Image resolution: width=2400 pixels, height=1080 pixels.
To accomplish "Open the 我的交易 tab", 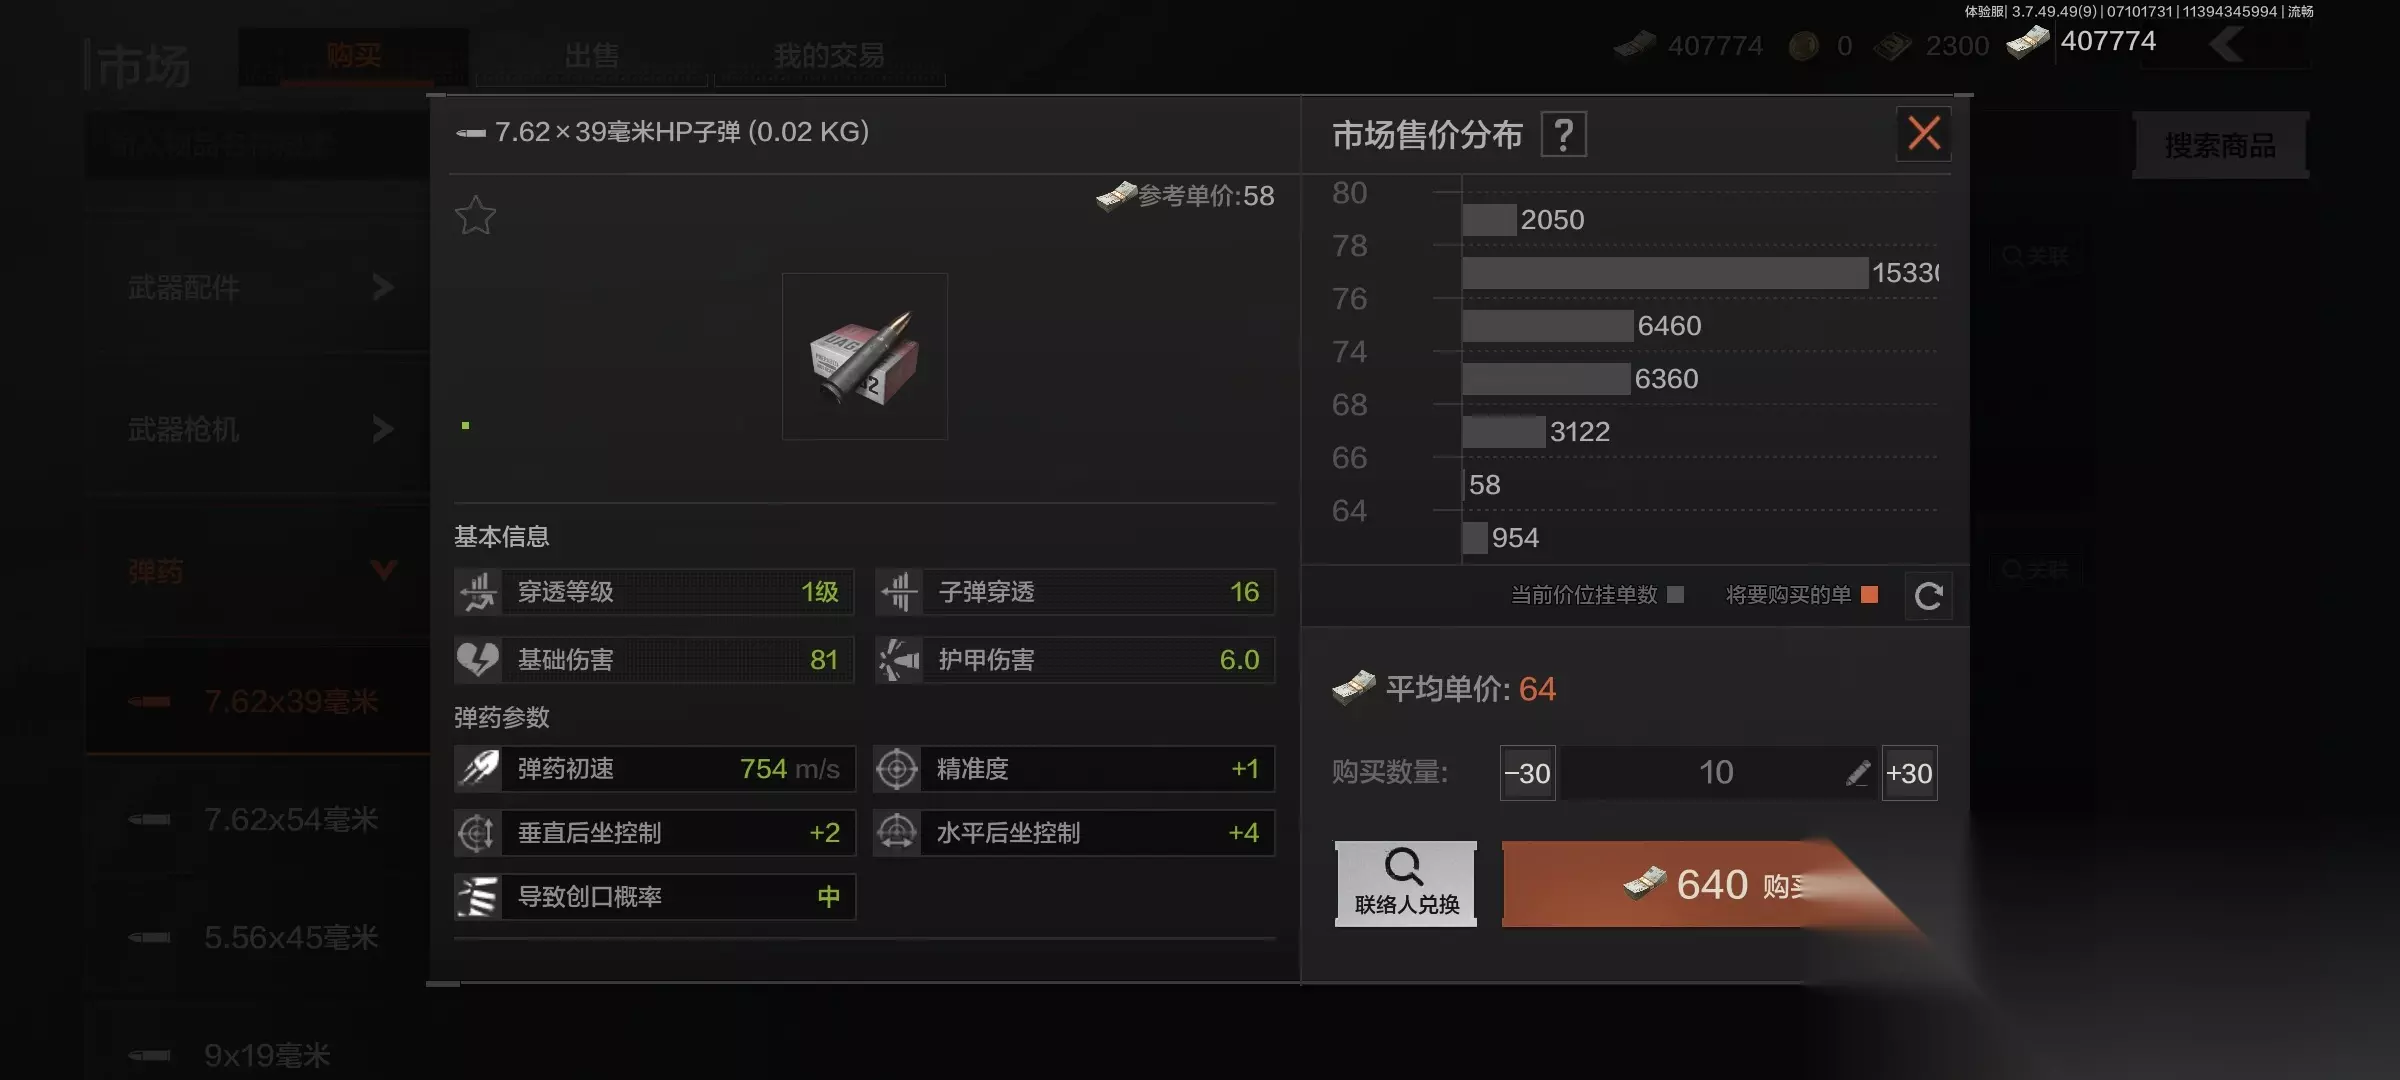I will point(829,56).
